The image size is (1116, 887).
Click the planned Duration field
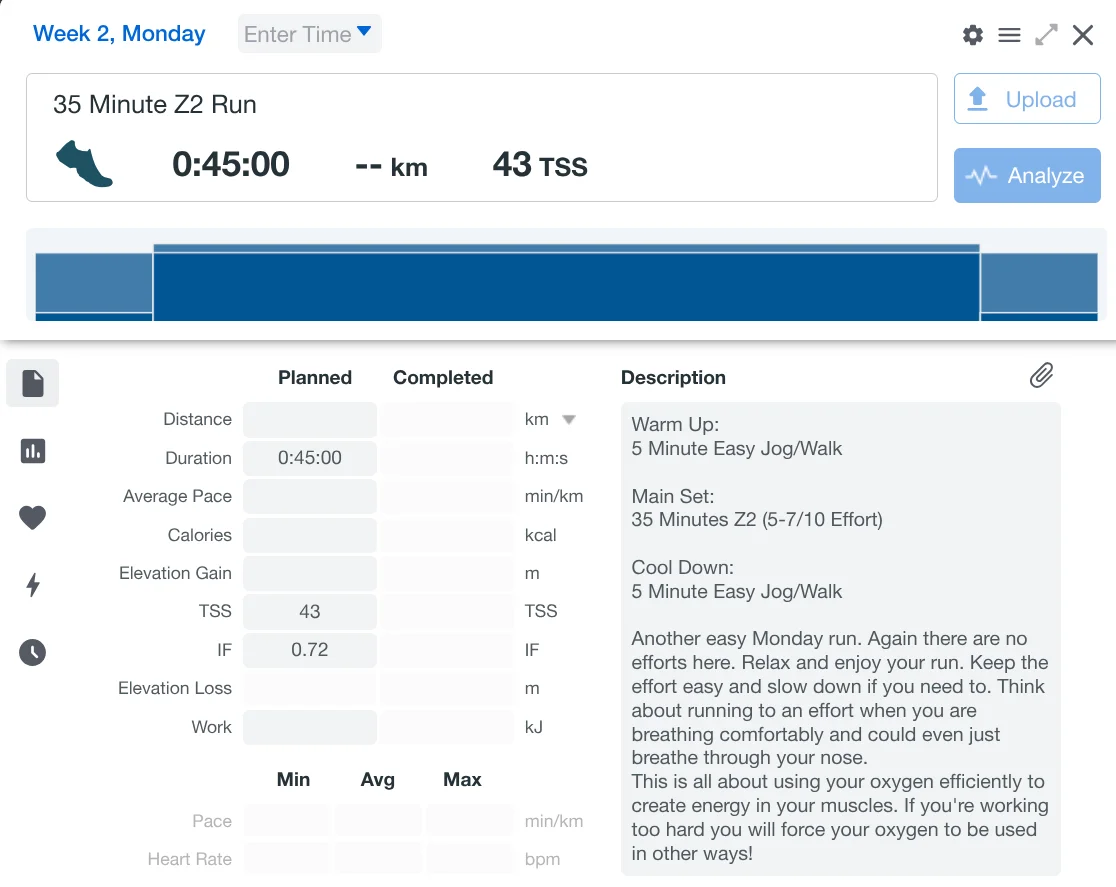pos(310,458)
